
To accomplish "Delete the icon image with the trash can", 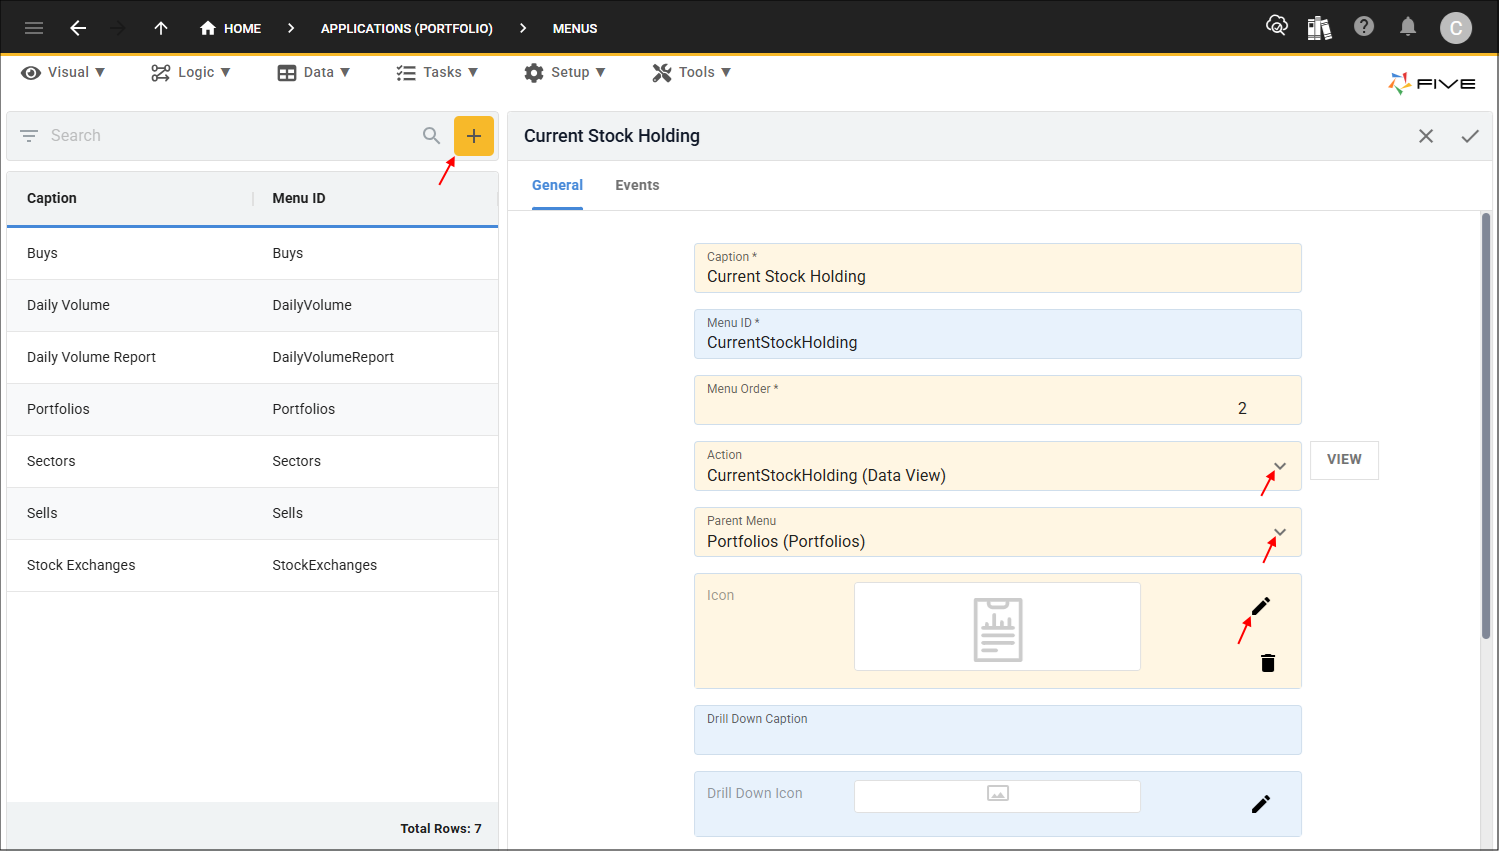I will (x=1268, y=663).
